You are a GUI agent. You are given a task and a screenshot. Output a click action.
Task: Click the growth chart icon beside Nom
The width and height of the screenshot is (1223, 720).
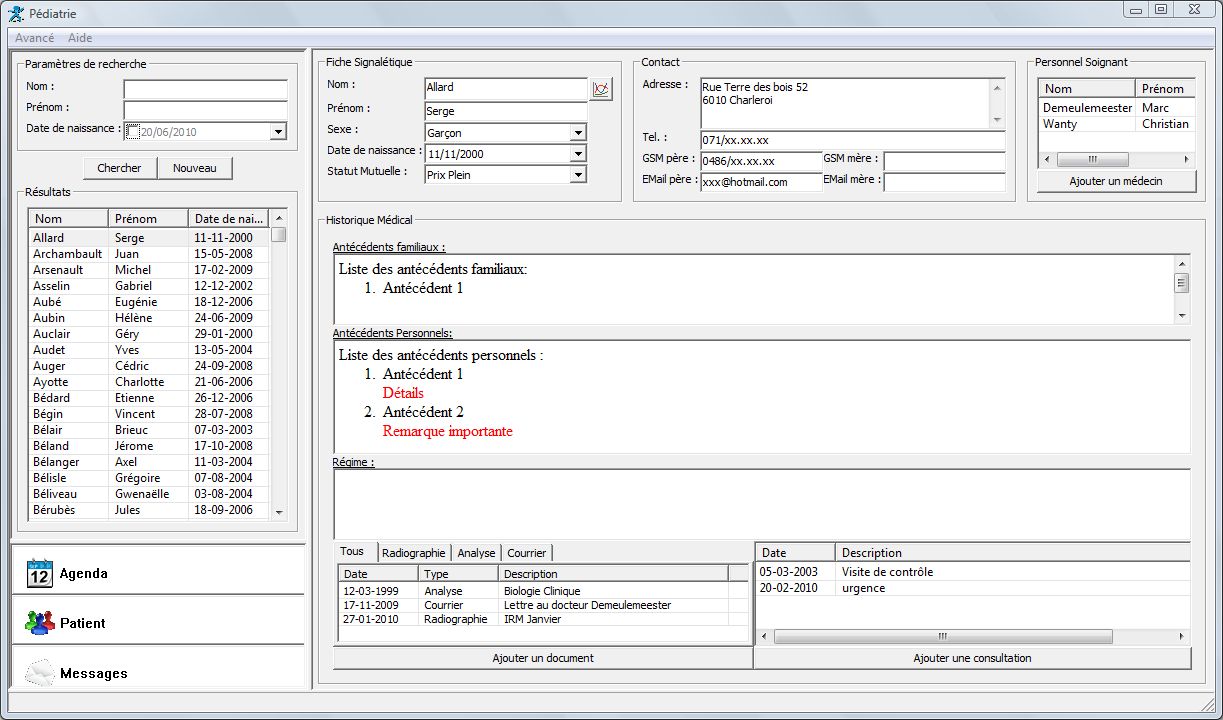(x=600, y=89)
